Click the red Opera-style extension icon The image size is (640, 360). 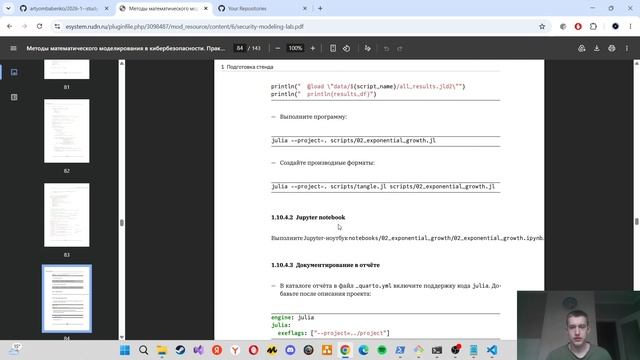(x=578, y=27)
